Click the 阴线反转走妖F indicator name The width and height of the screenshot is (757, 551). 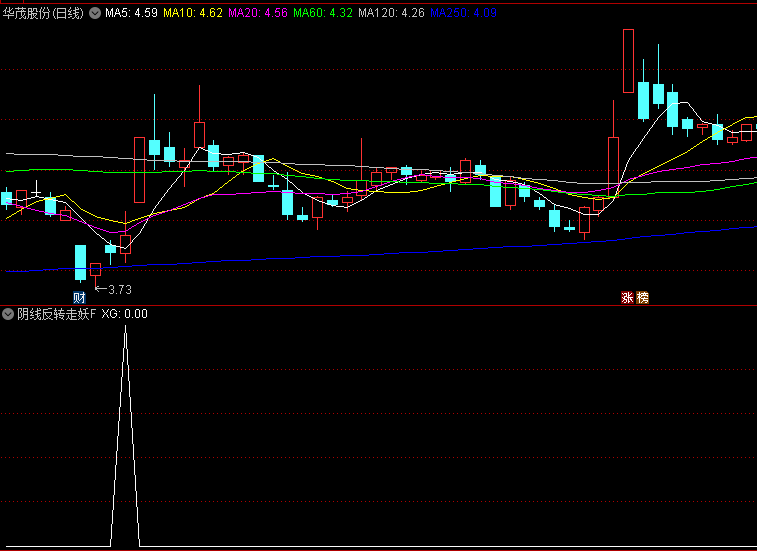click(57, 314)
